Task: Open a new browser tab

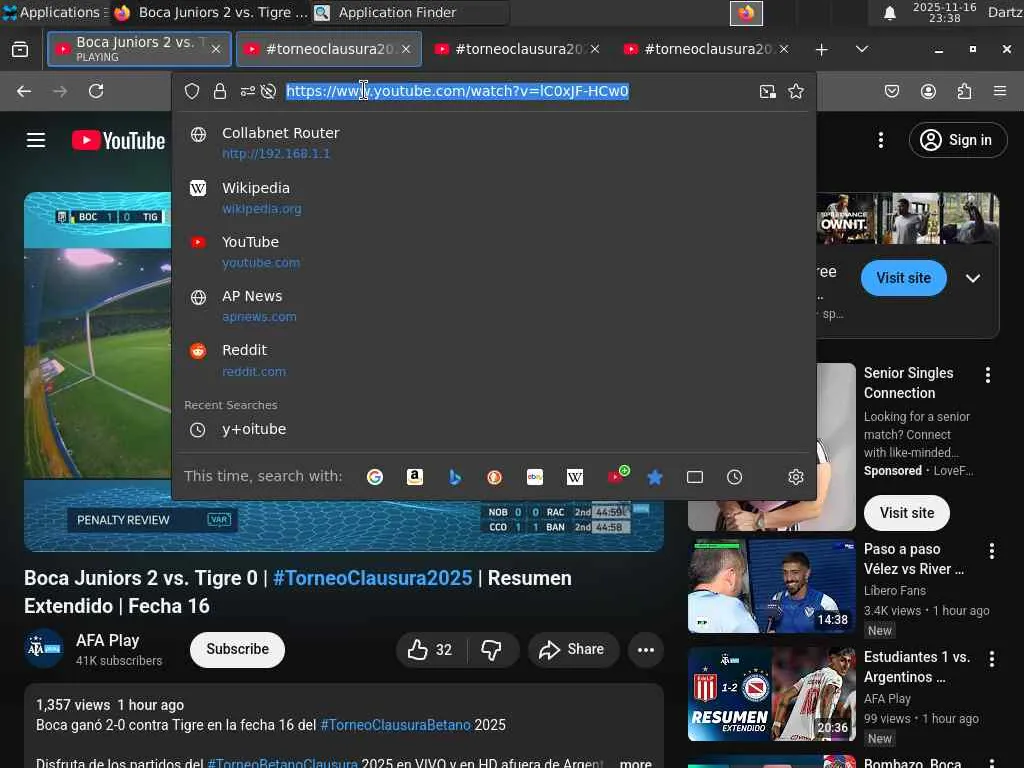Action: pyautogui.click(x=822, y=49)
